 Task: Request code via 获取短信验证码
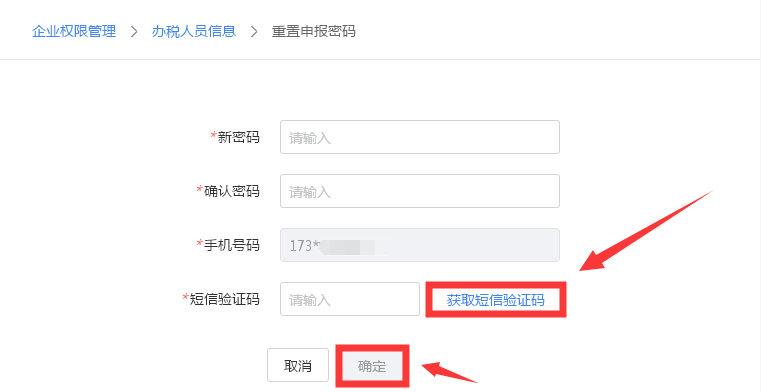[x=496, y=300]
